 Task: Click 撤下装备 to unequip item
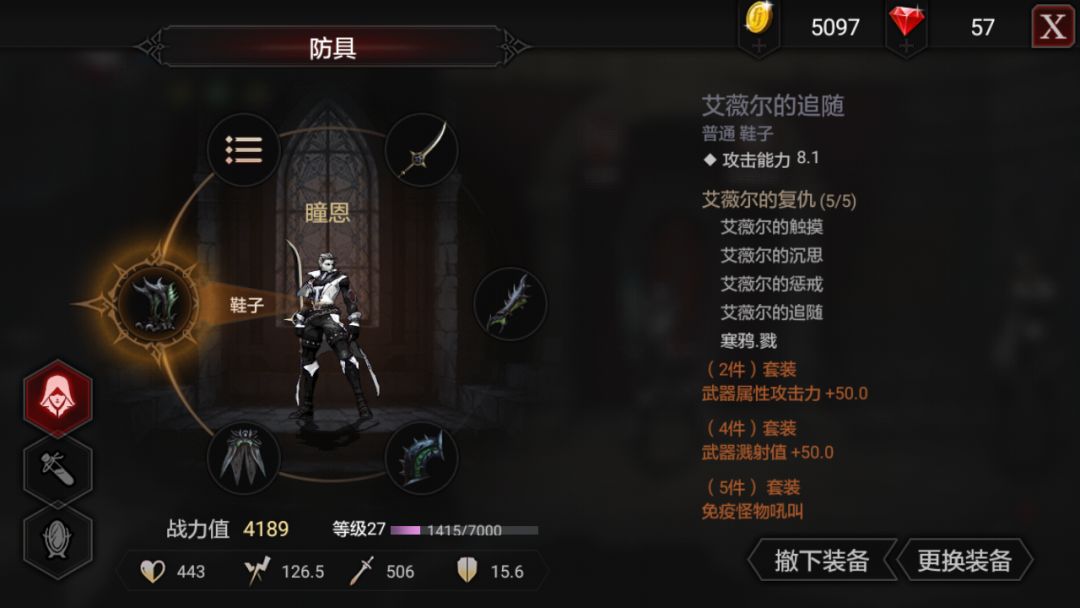[x=822, y=560]
